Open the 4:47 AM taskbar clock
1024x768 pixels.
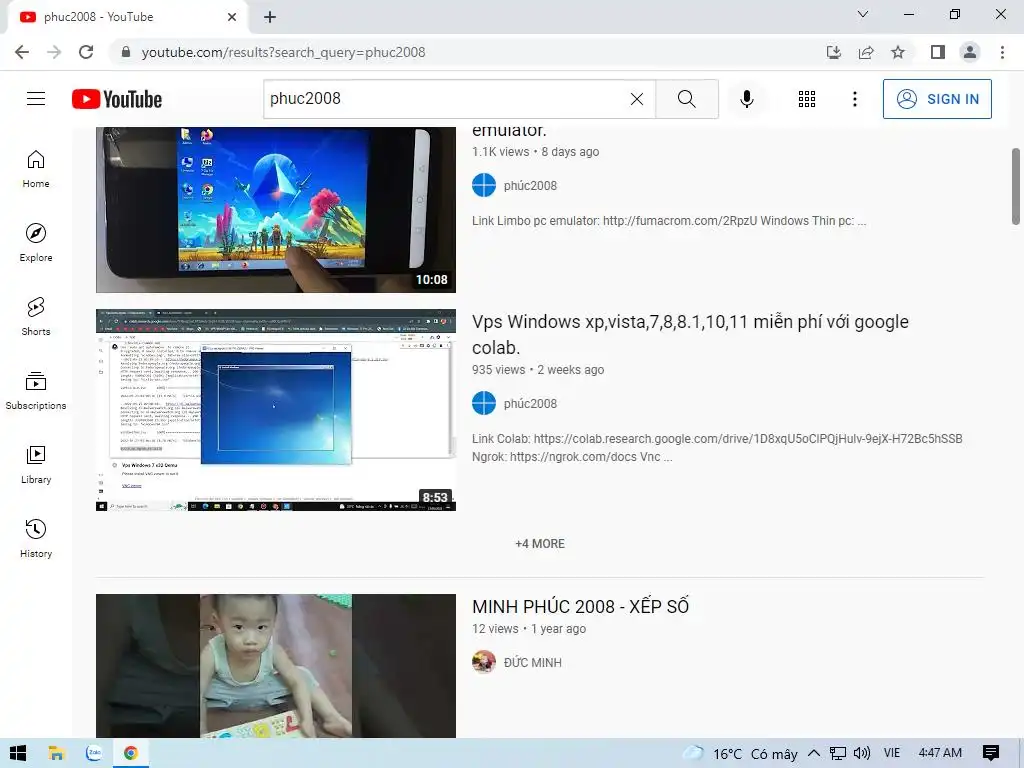pos(940,753)
